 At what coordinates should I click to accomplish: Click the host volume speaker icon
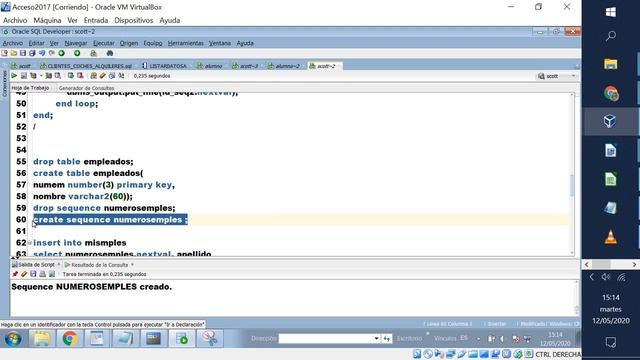[606, 278]
